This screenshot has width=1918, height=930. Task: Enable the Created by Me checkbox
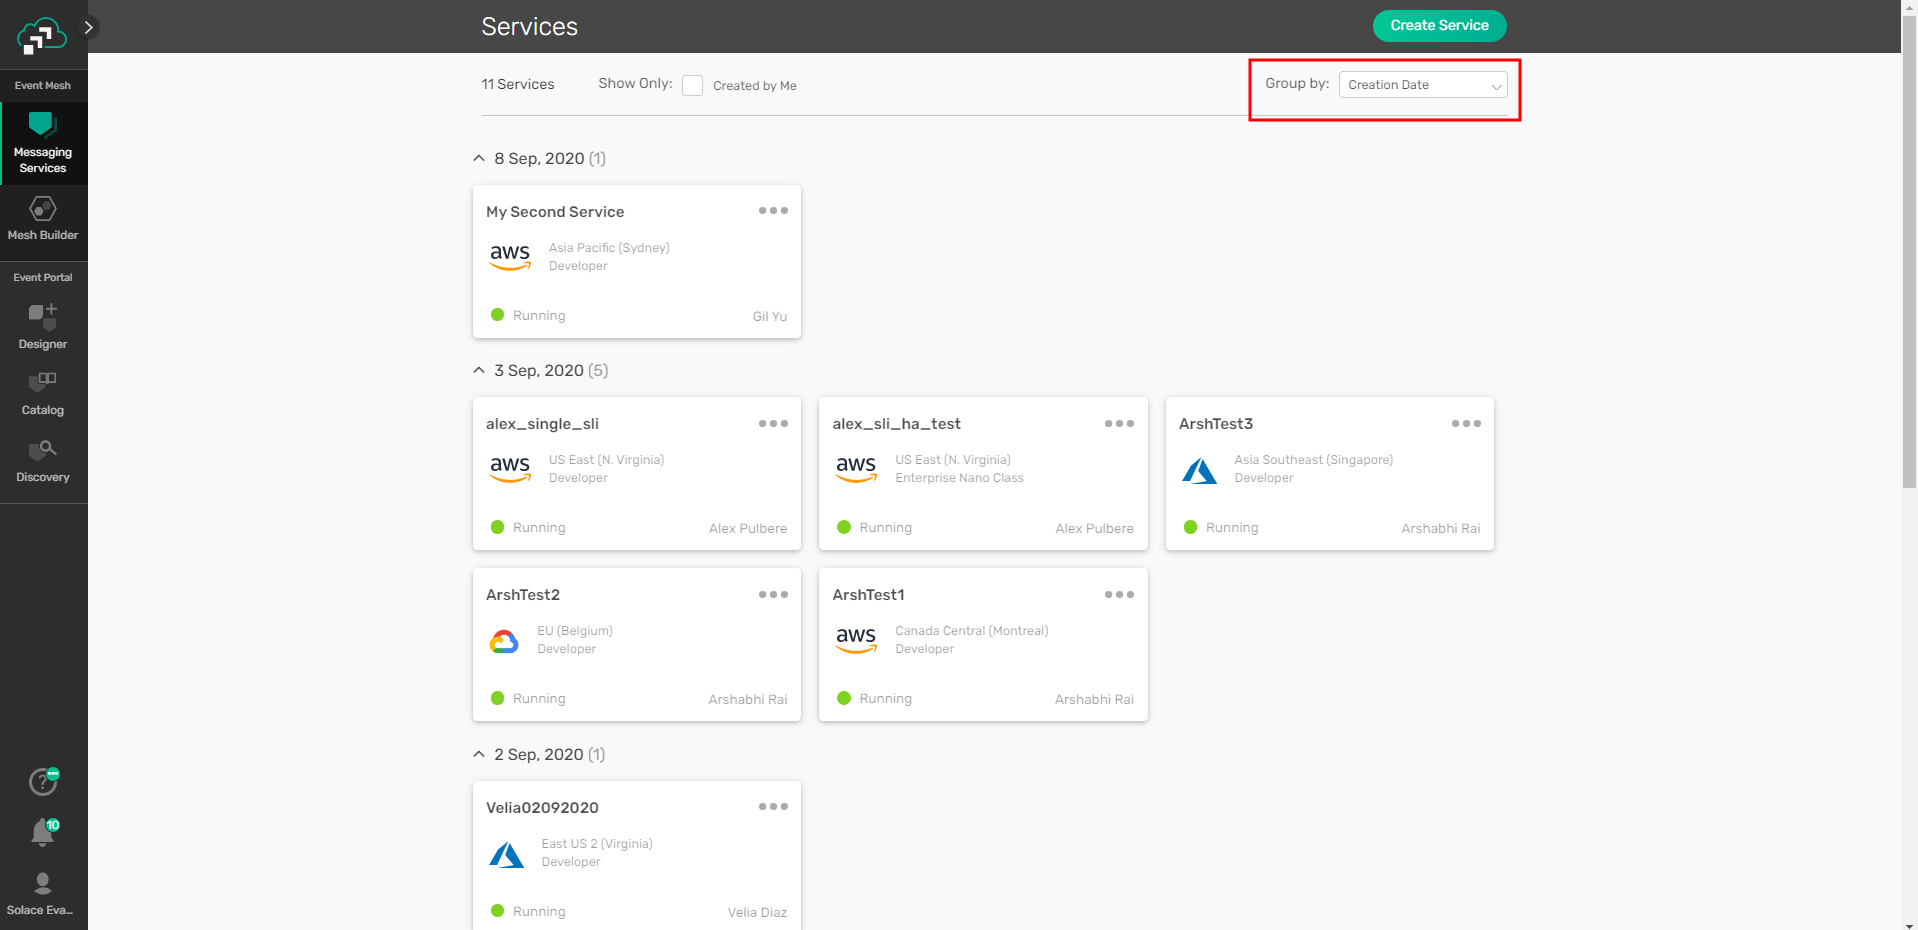point(692,86)
